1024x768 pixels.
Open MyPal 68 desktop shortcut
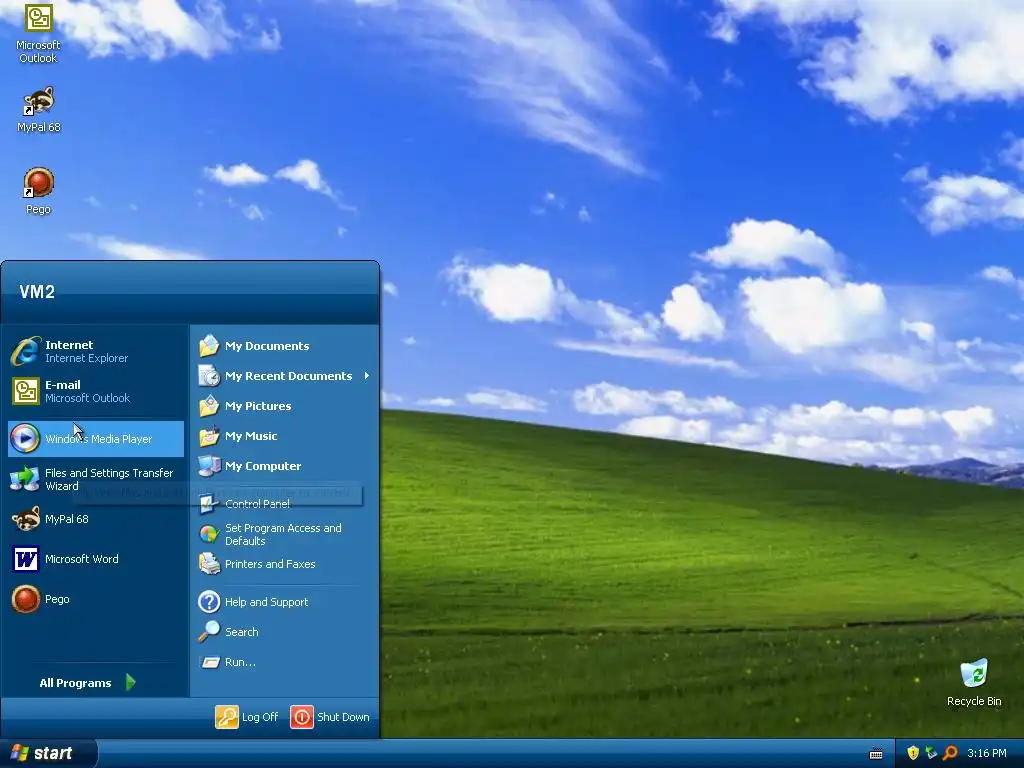pyautogui.click(x=39, y=110)
